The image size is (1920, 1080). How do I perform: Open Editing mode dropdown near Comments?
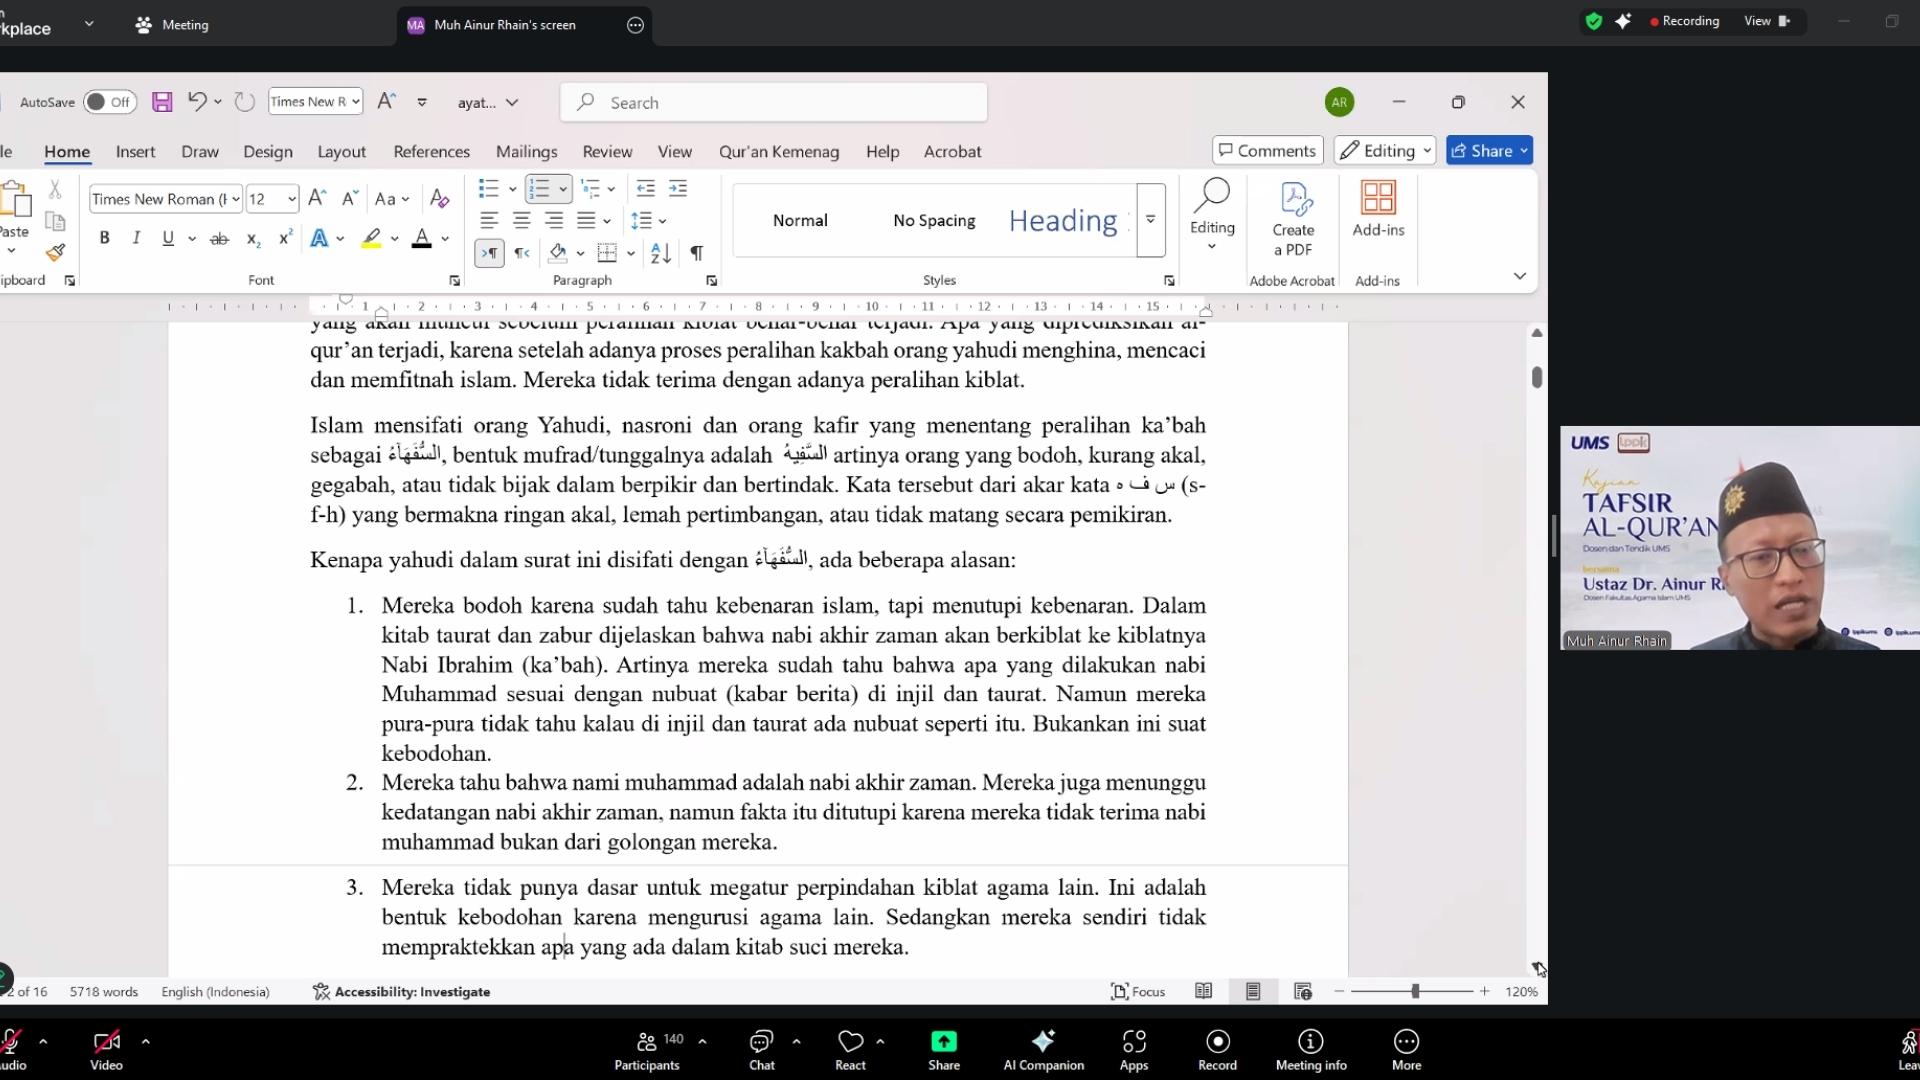[x=1384, y=150]
